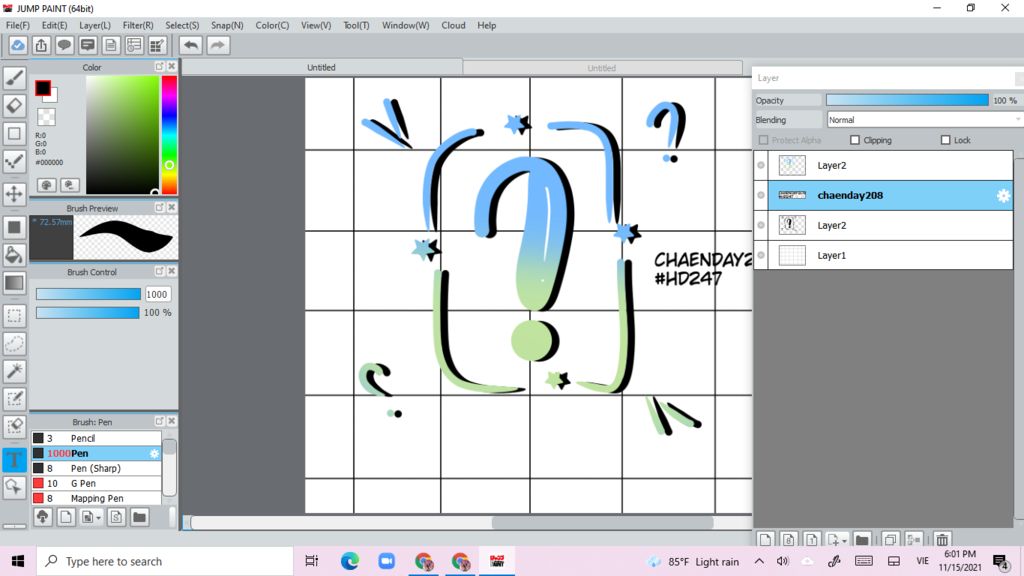Select the Brush tool

pos(14,78)
